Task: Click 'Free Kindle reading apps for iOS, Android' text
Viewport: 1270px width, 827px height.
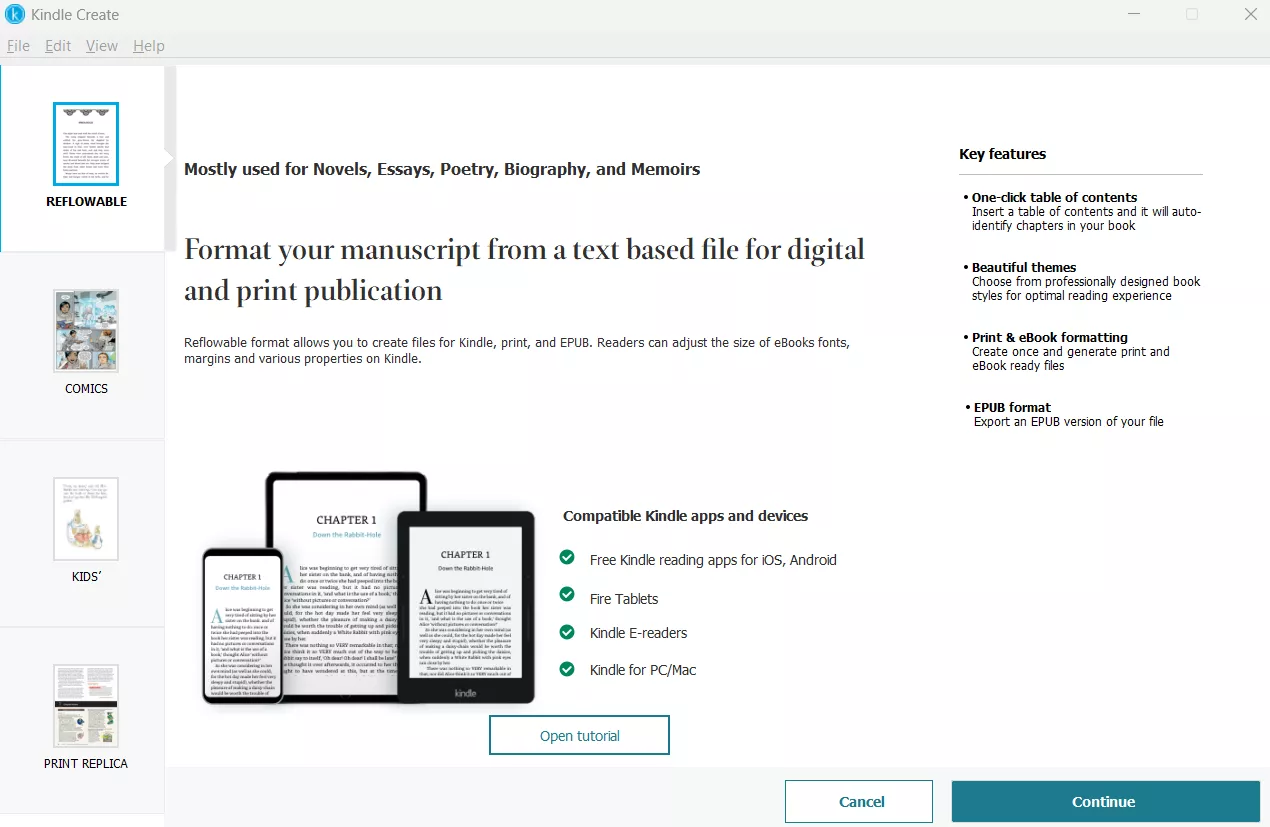Action: (713, 560)
